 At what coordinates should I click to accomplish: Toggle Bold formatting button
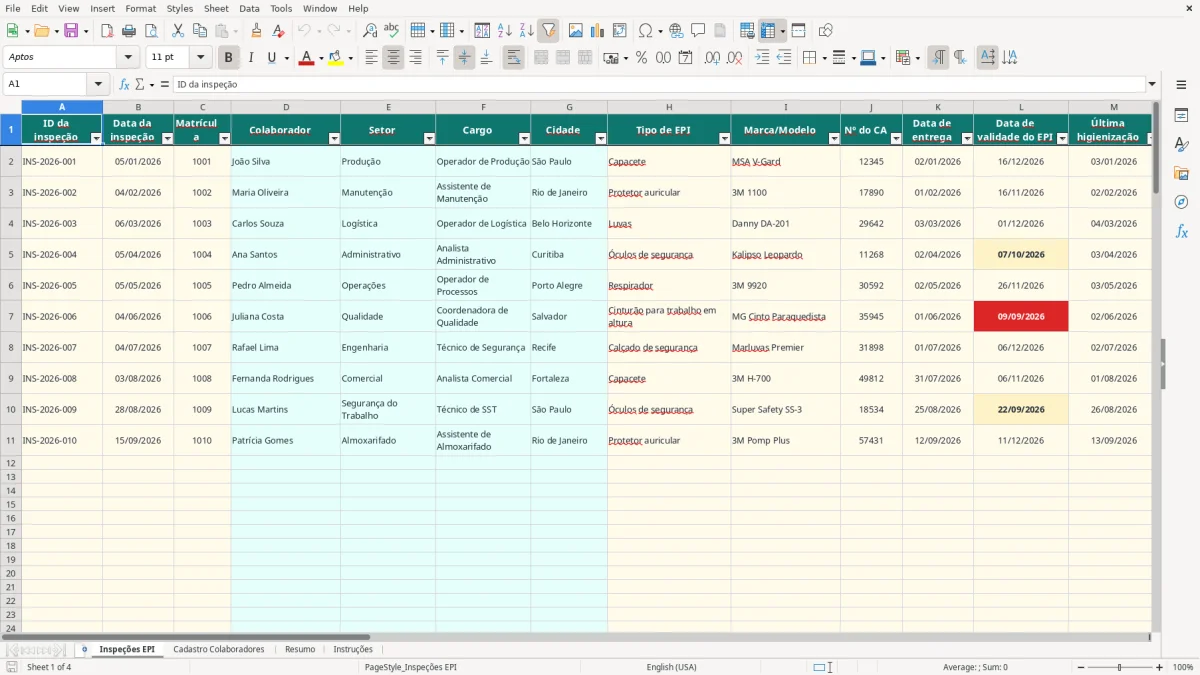click(229, 58)
